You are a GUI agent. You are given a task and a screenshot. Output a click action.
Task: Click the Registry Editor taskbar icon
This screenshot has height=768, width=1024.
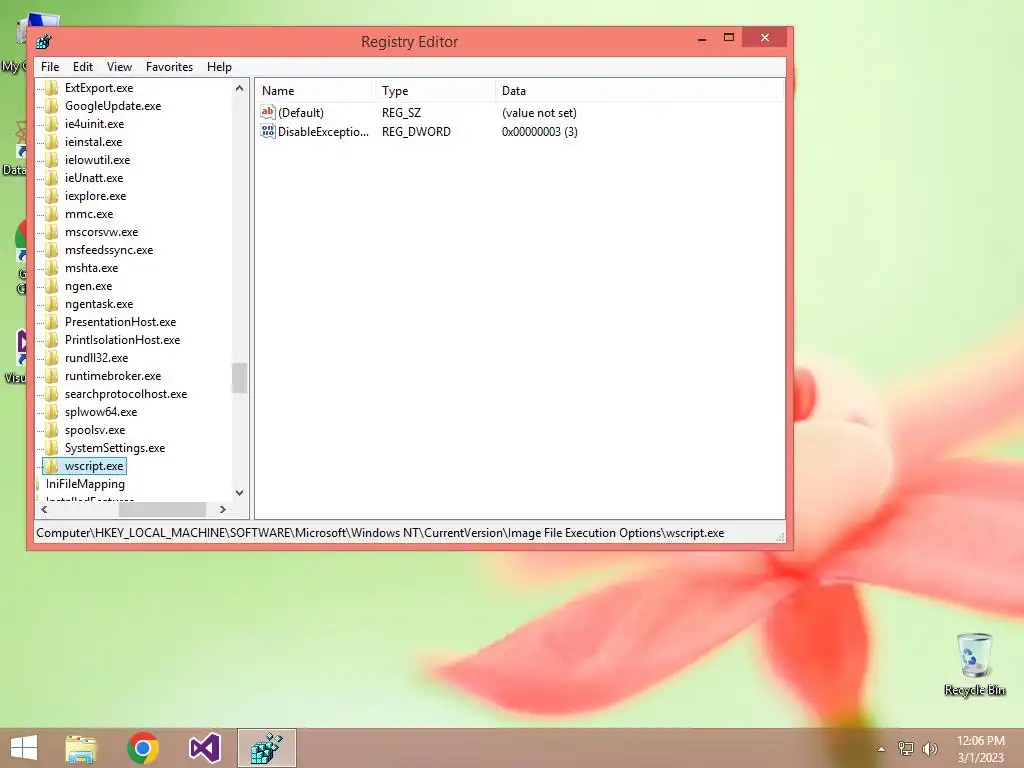click(266, 748)
